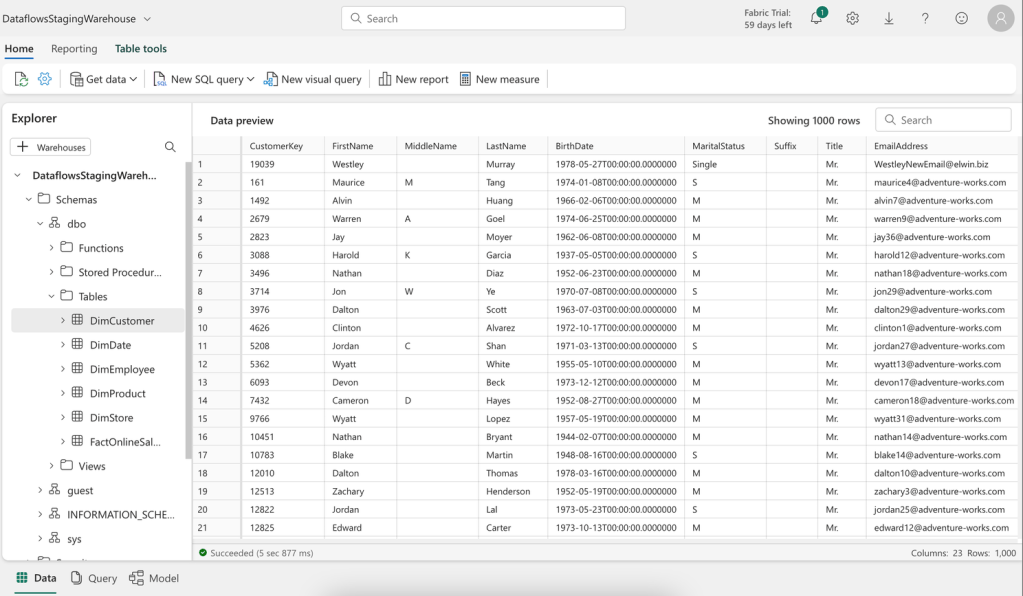Click the Stored Procedur... folder icon

(67, 271)
